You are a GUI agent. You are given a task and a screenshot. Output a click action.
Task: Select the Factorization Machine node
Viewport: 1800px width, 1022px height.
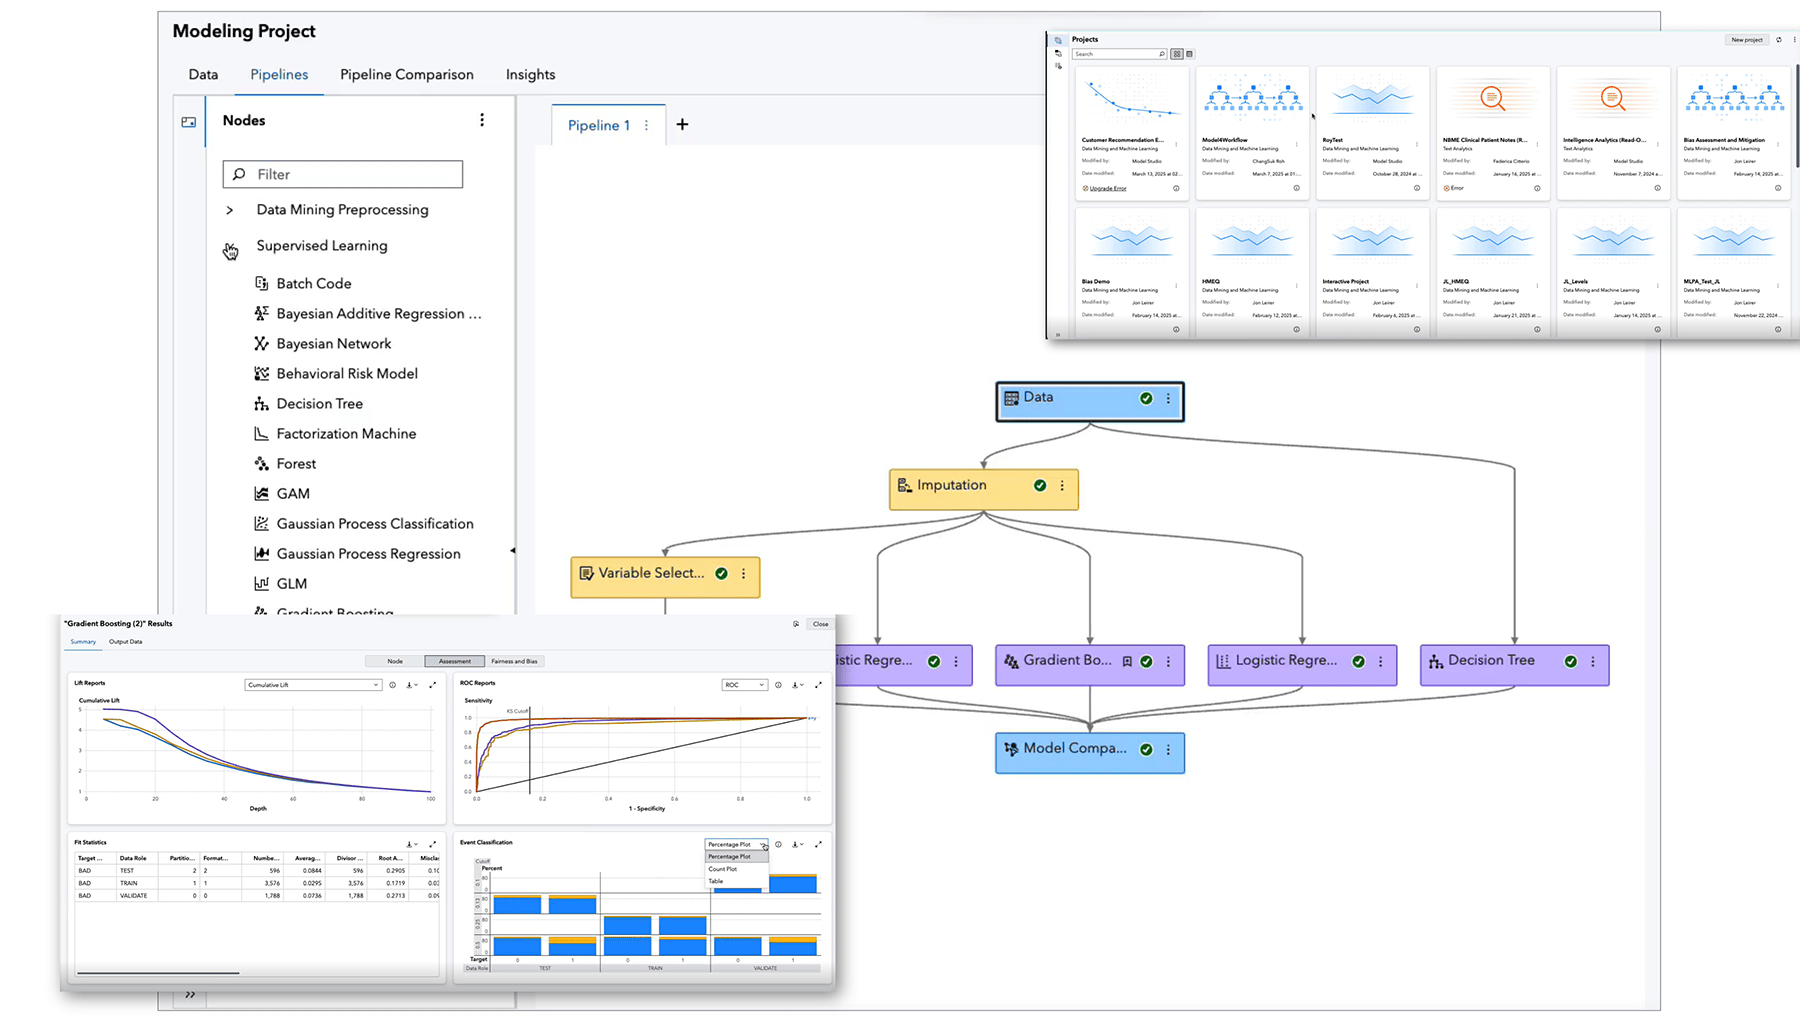(346, 433)
